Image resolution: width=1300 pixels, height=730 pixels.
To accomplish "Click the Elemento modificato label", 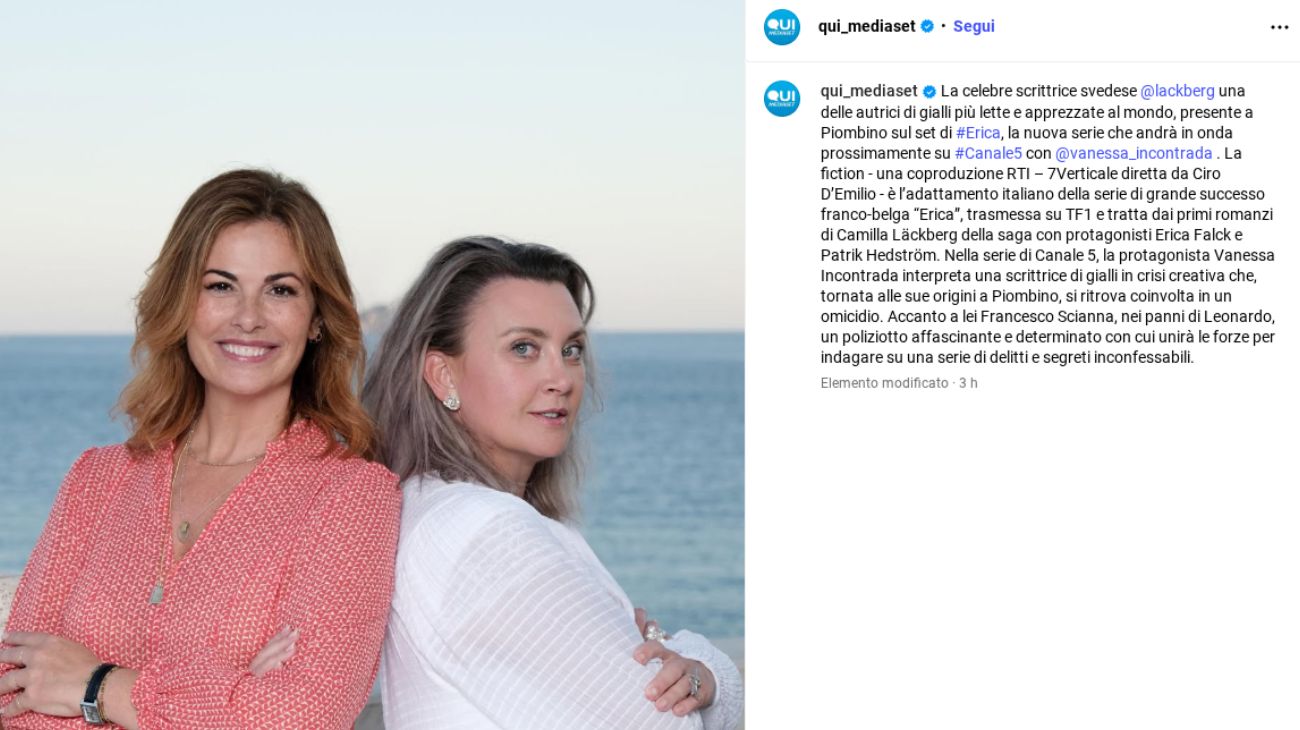I will [884, 383].
